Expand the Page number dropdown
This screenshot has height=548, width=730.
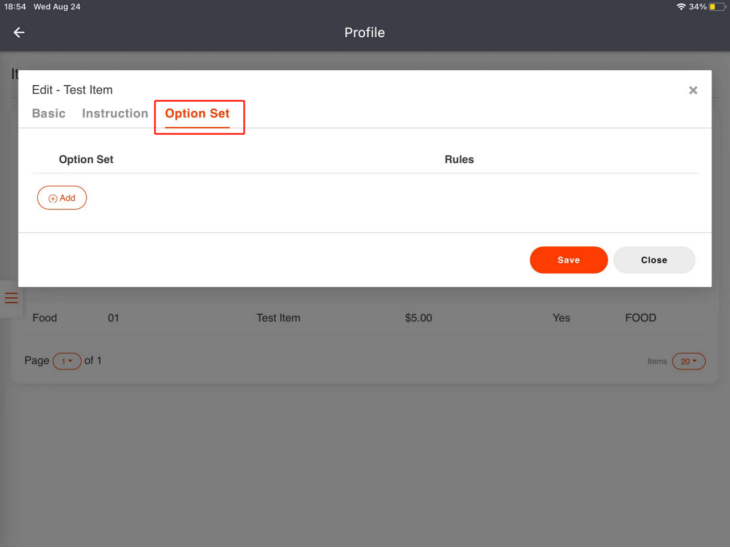67,361
